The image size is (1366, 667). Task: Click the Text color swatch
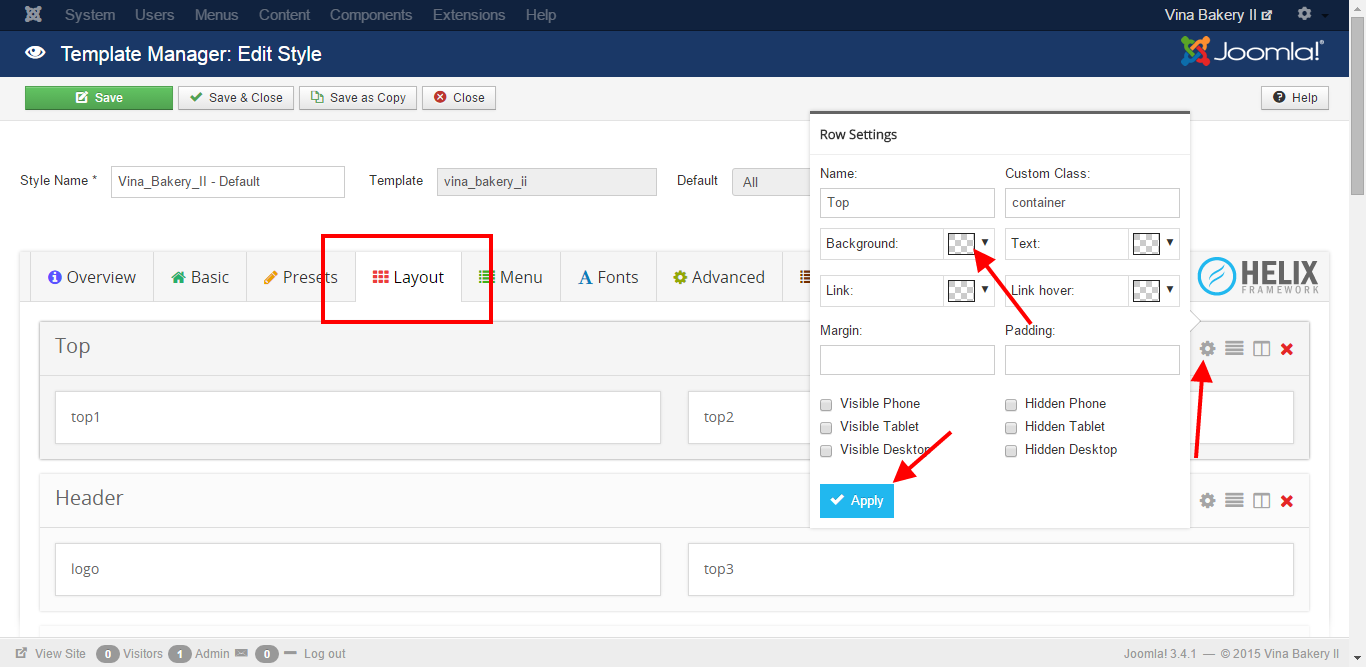point(1148,243)
